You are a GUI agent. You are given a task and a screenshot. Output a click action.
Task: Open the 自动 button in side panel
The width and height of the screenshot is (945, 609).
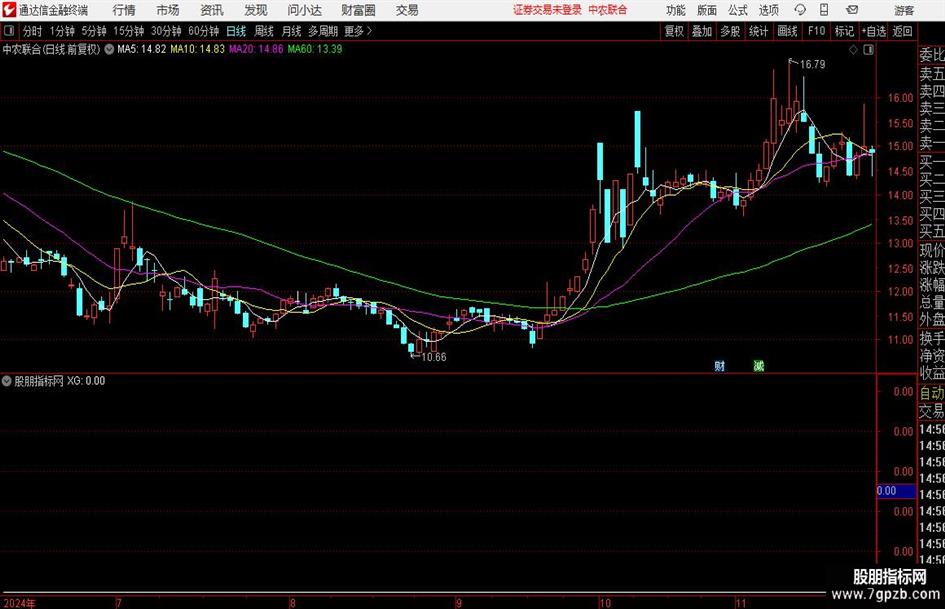click(932, 393)
